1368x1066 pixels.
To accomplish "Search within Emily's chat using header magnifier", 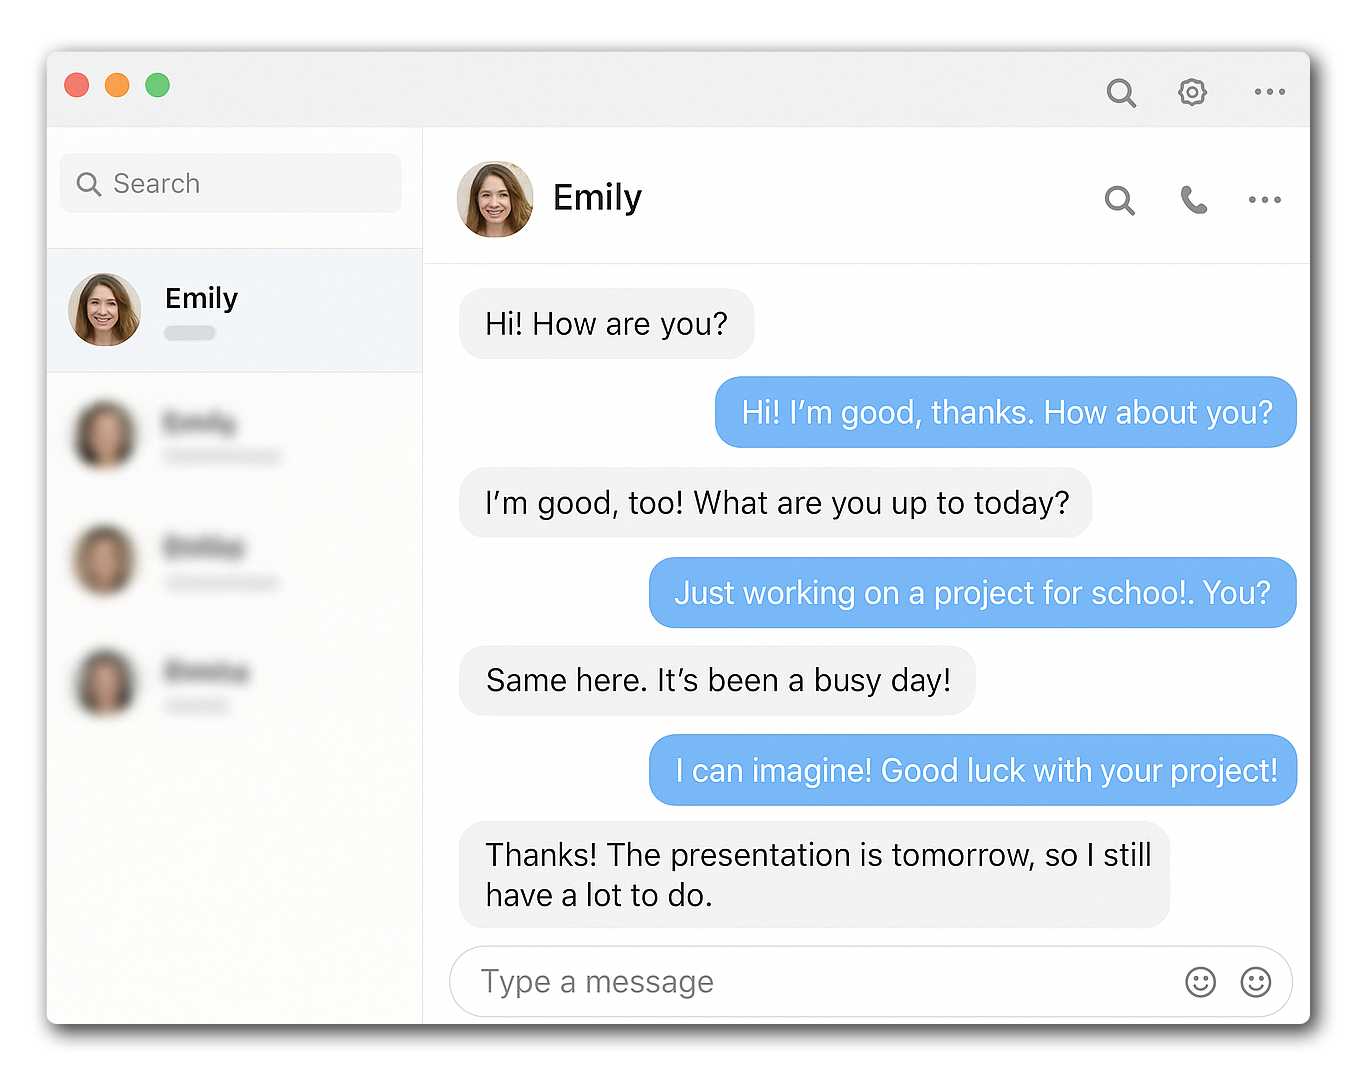I will [1119, 200].
